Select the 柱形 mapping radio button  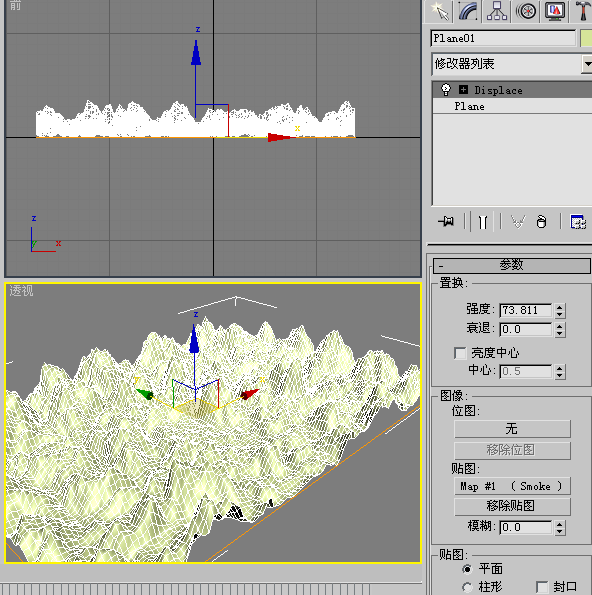coord(467,587)
